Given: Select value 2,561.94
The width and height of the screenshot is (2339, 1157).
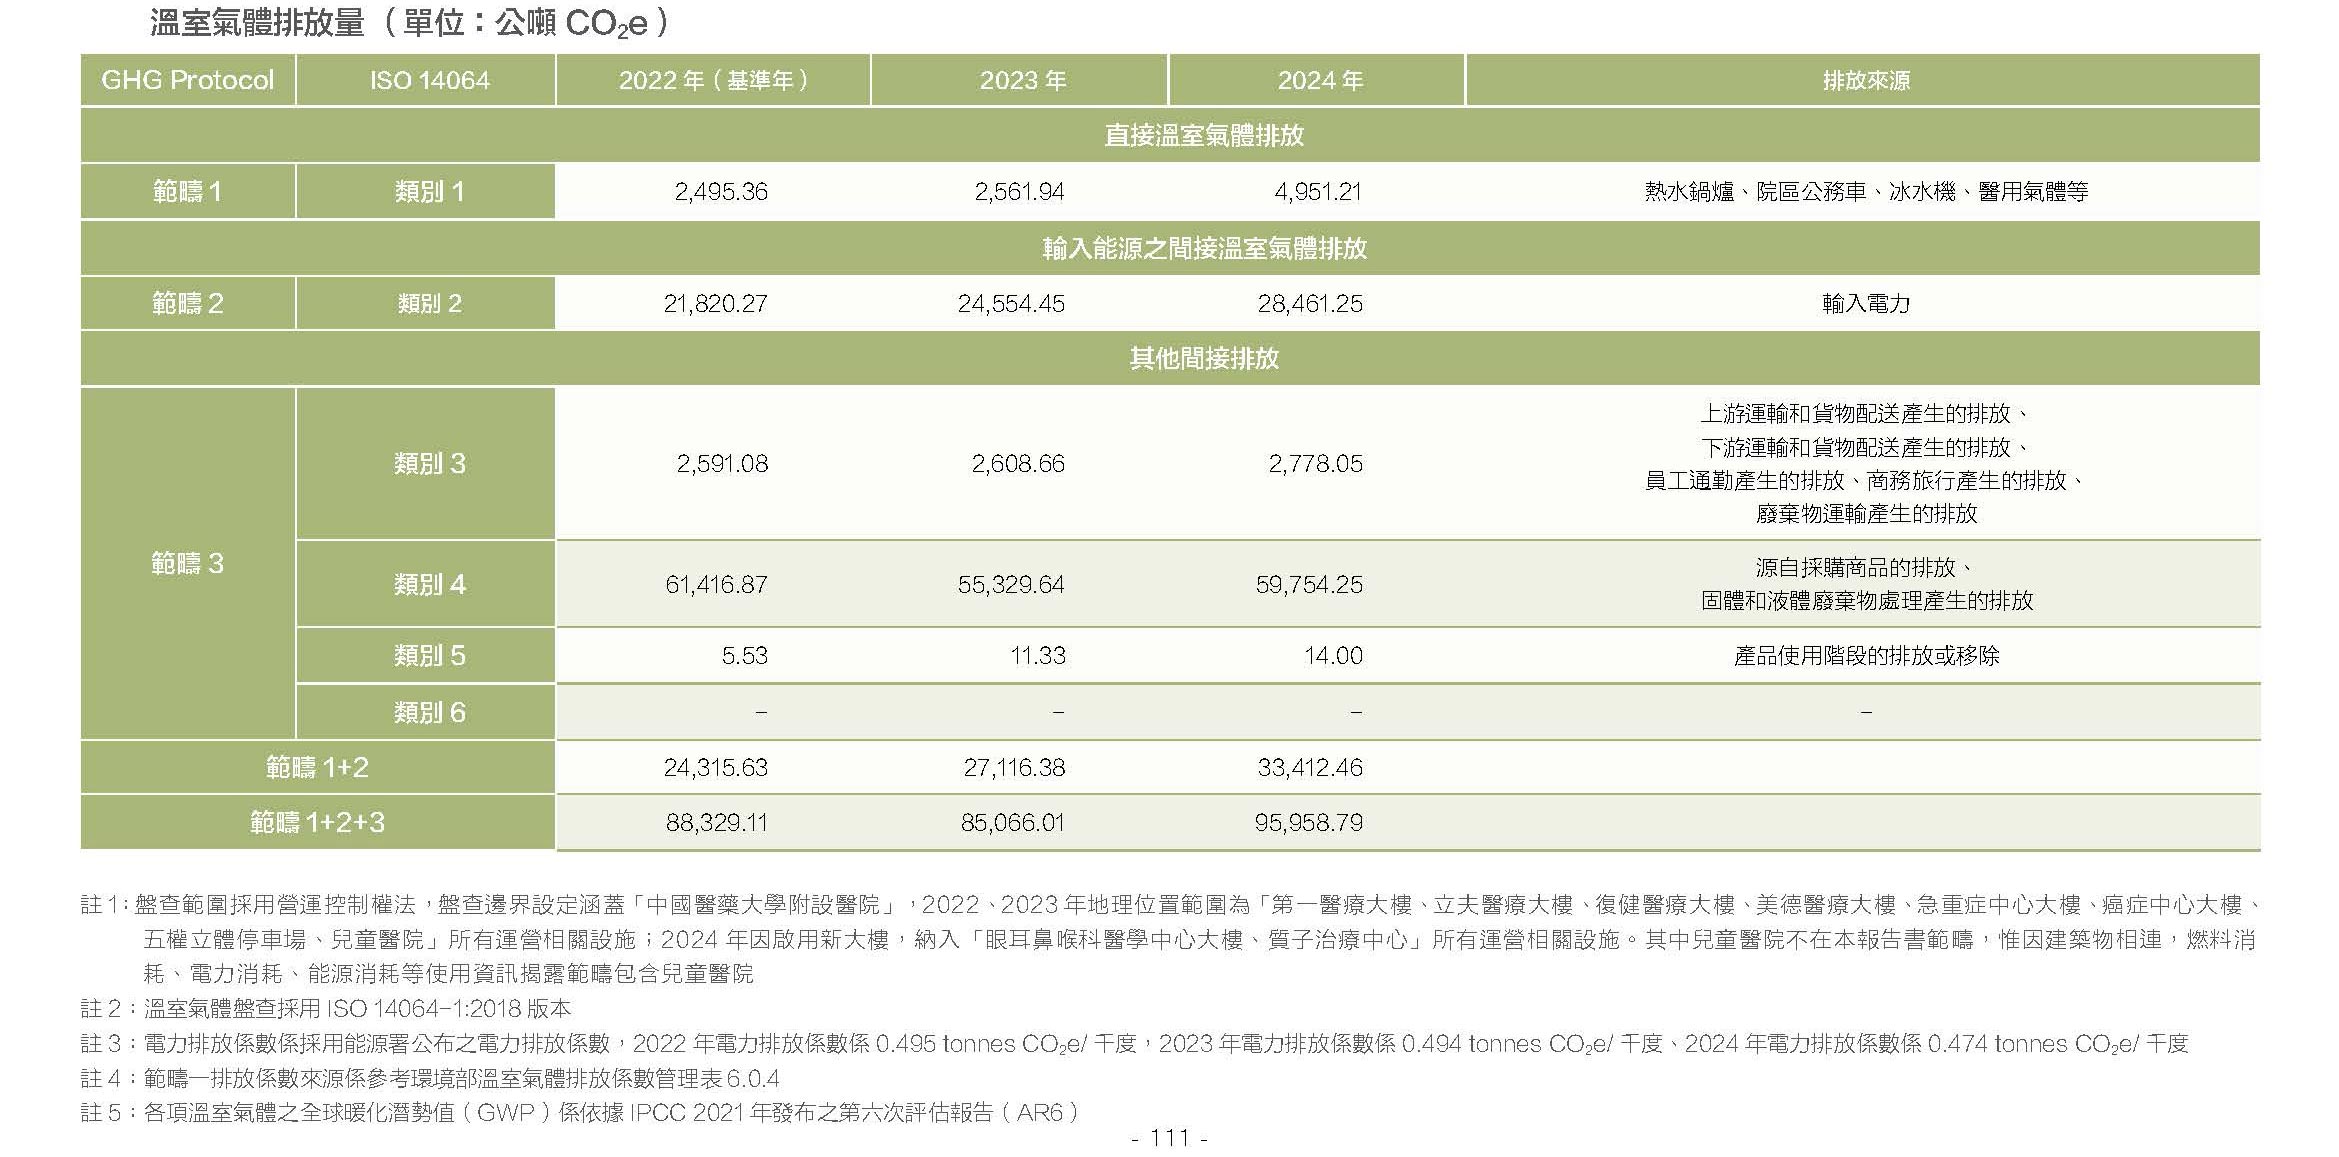Looking at the screenshot, I should pyautogui.click(x=1019, y=191).
